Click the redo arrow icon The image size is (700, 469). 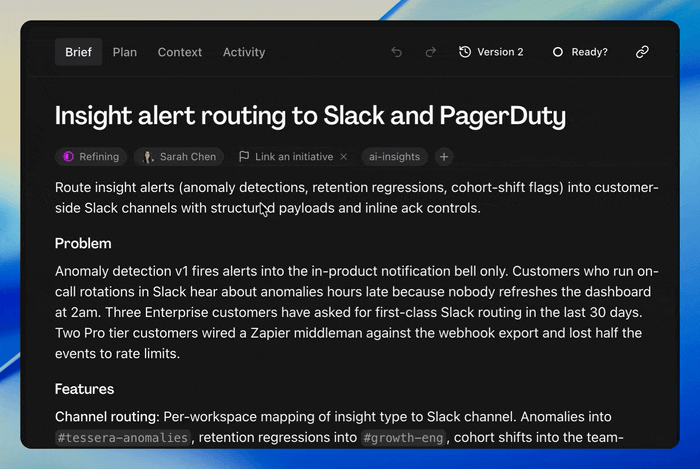[430, 52]
